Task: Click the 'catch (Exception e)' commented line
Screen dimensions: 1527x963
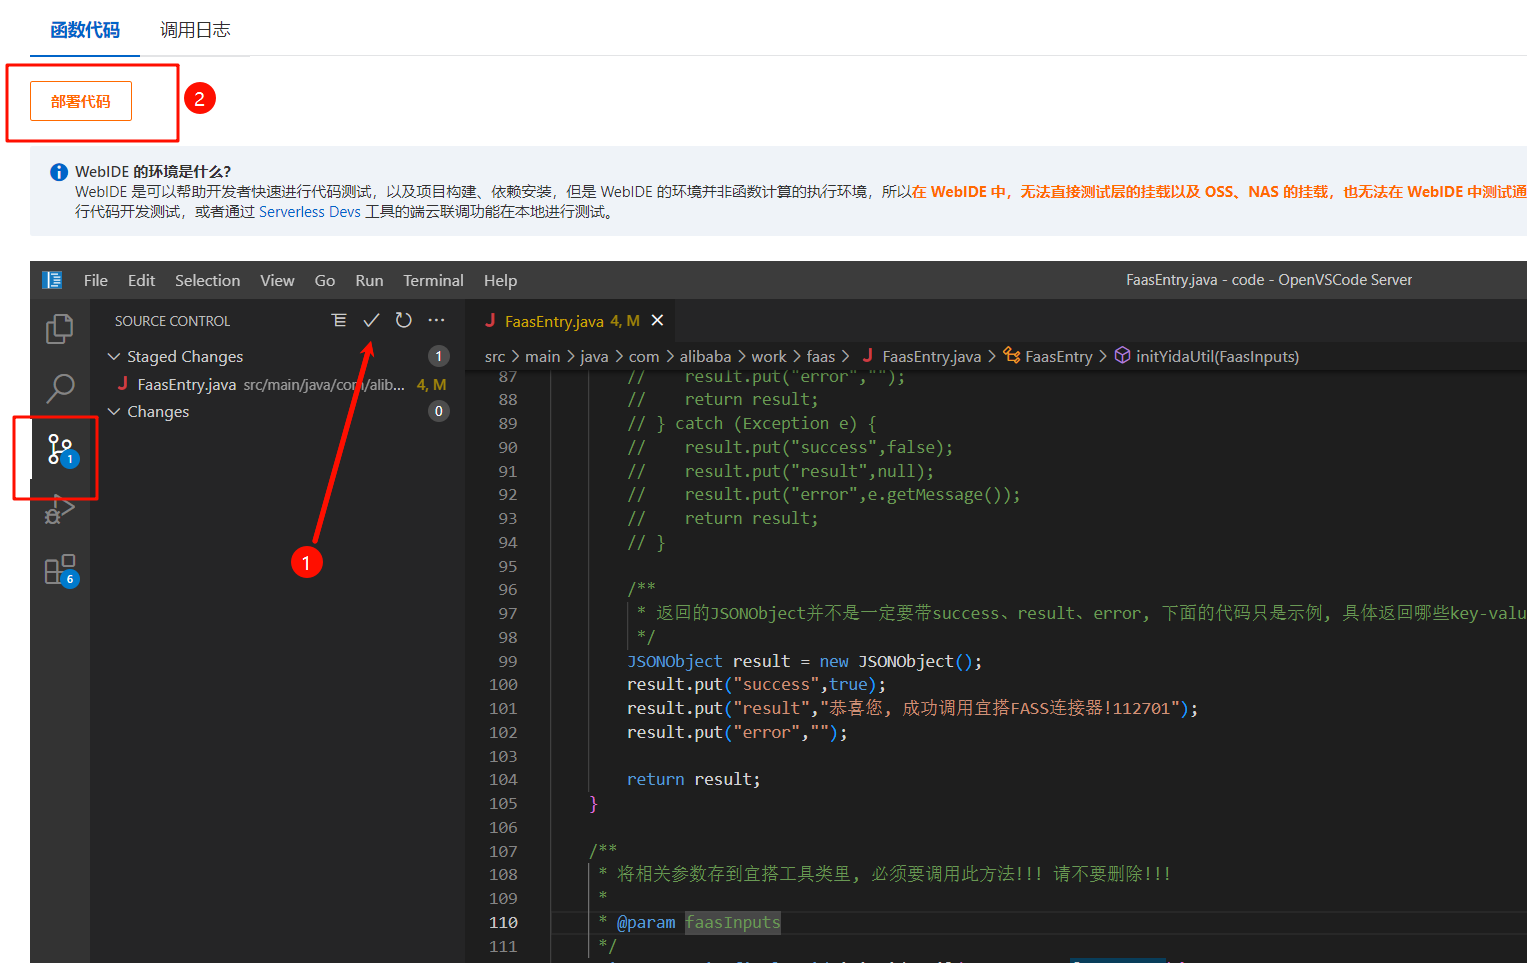Action: tap(751, 423)
